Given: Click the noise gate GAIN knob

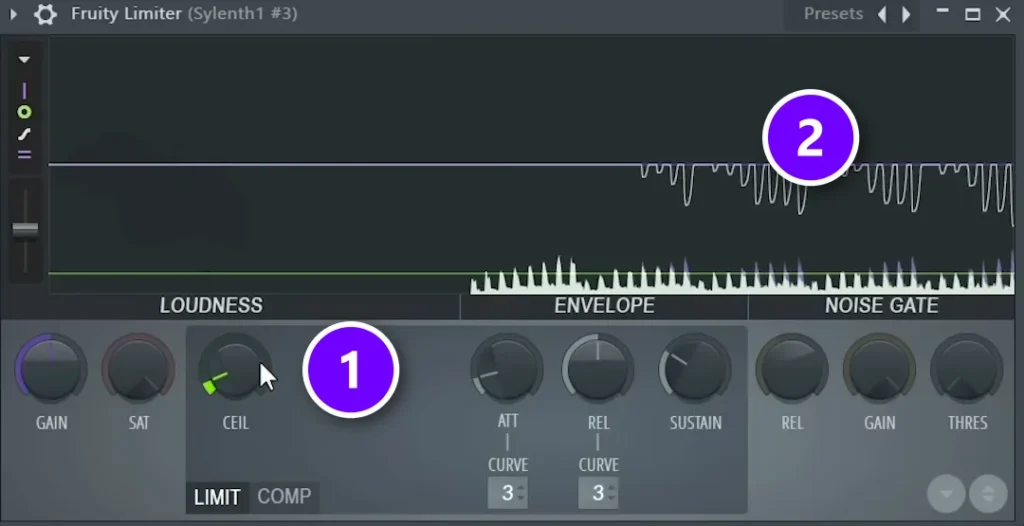Looking at the screenshot, I should tap(879, 369).
